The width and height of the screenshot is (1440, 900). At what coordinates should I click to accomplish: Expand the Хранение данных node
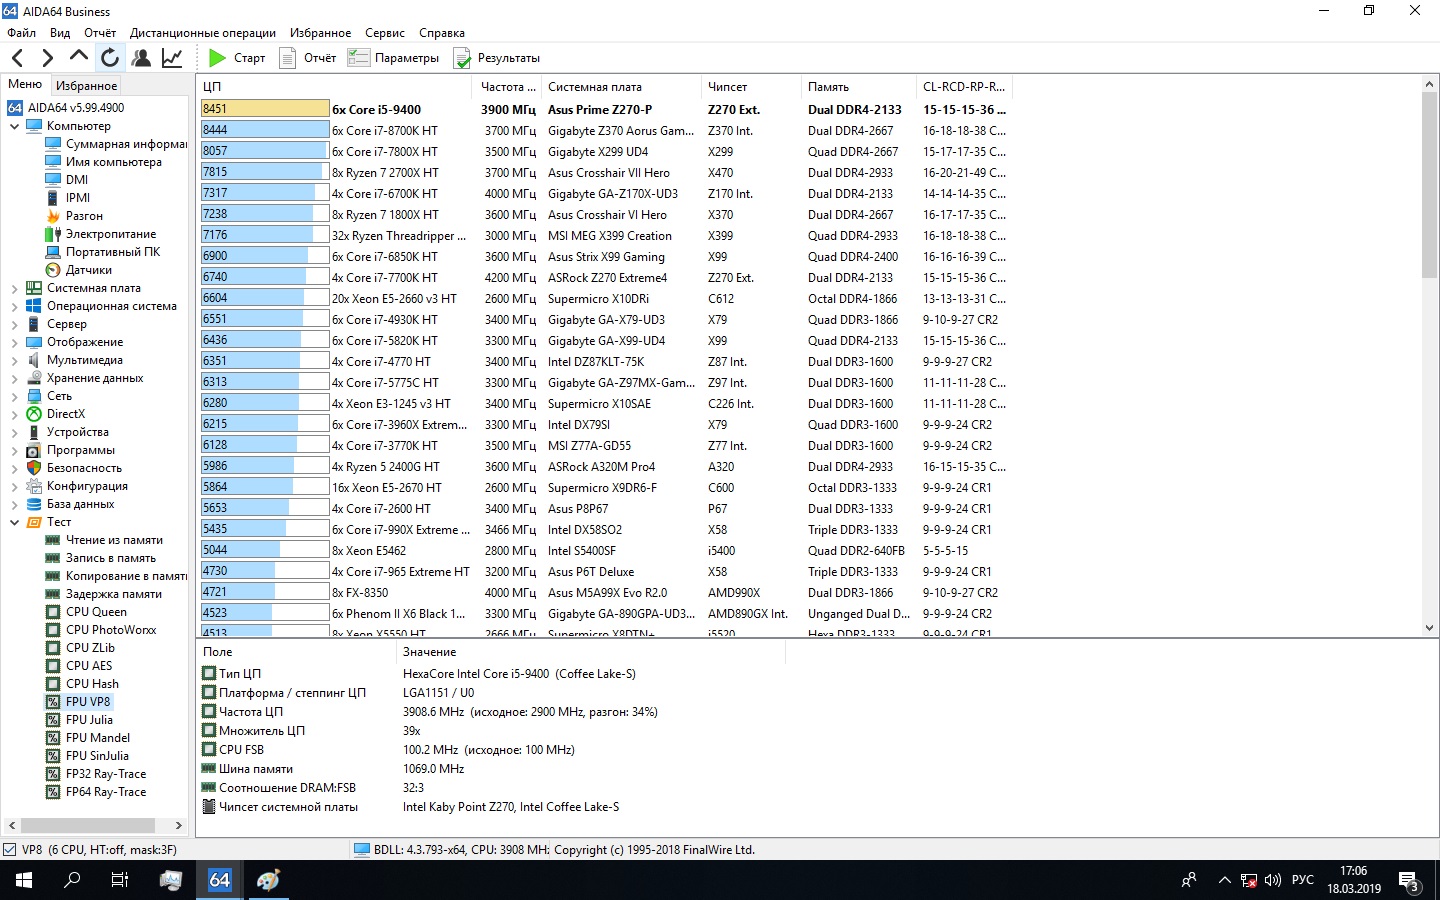pyautogui.click(x=14, y=378)
